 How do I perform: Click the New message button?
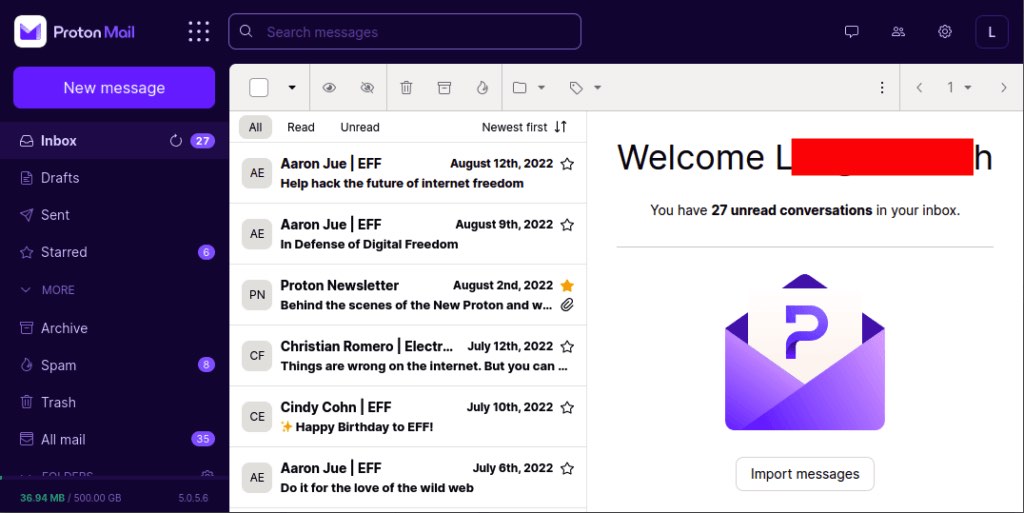click(x=114, y=88)
